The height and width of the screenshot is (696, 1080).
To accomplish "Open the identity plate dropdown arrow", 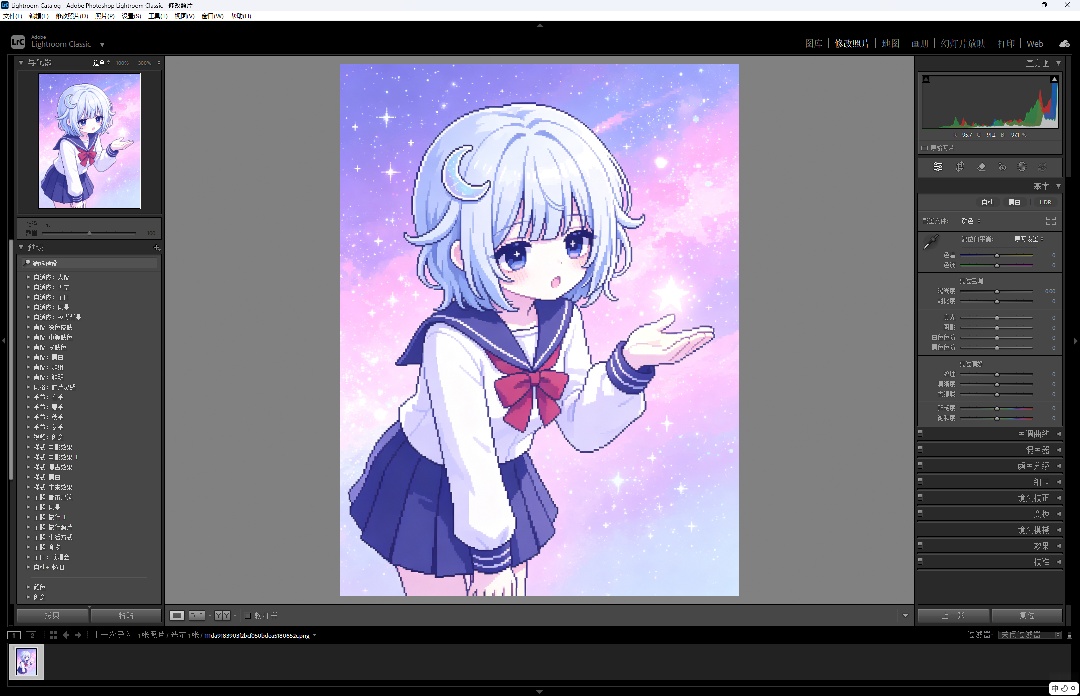I will [x=102, y=45].
